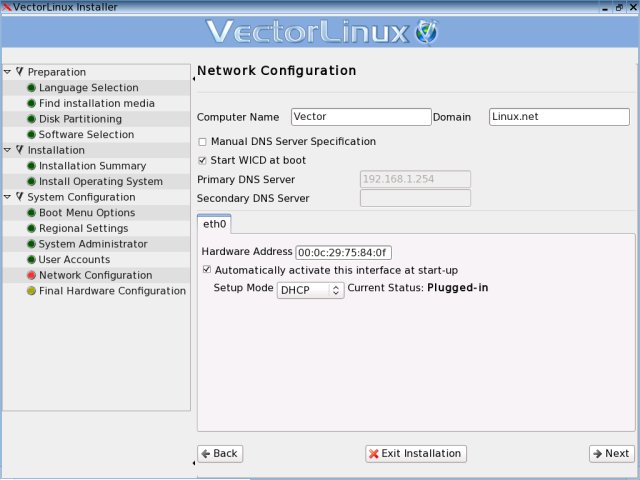Click the green dot beside Language Selection
640x480 pixels.
[31, 88]
